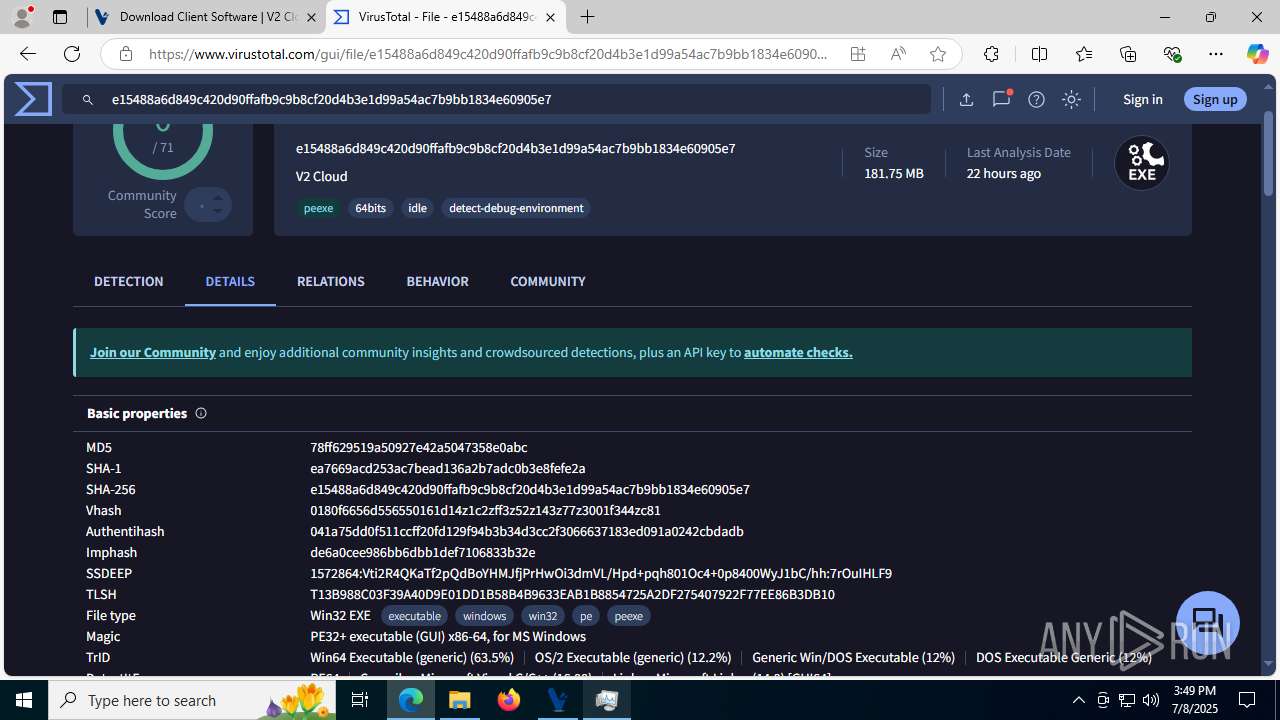Image resolution: width=1280 pixels, height=720 pixels.
Task: Vote using the community score control
Action: click(208, 205)
